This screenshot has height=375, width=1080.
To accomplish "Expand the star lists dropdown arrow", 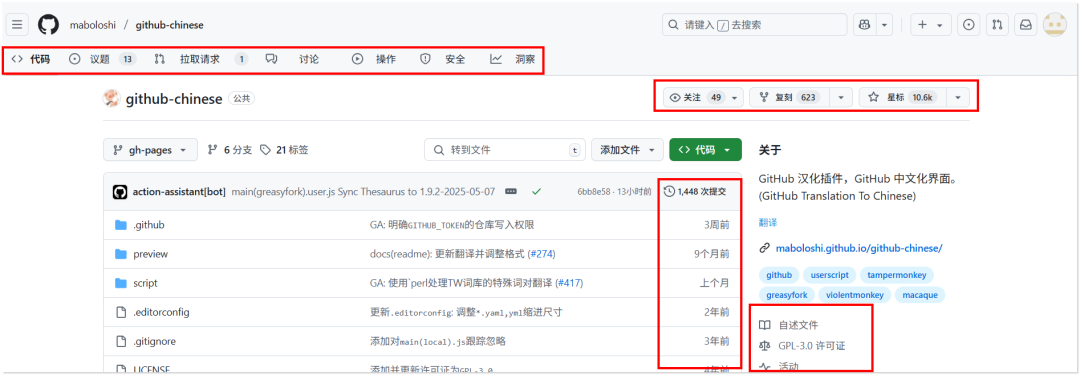I will pyautogui.click(x=957, y=98).
